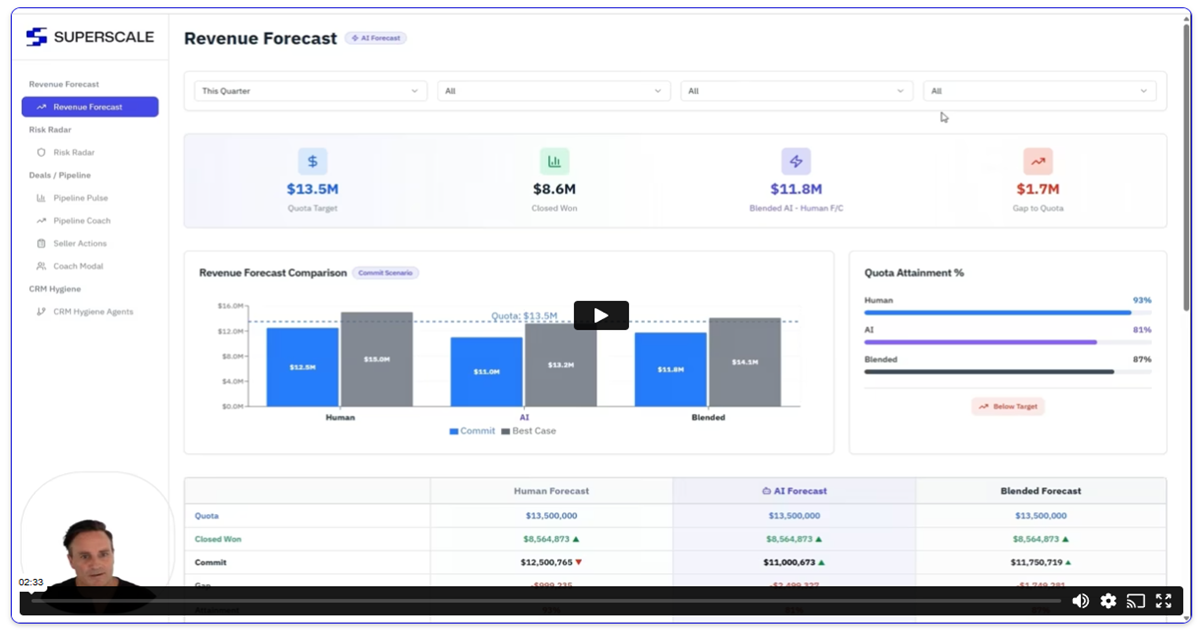Click the cast to device icon
Viewport: 1200px width, 630px height.
pos(1135,601)
